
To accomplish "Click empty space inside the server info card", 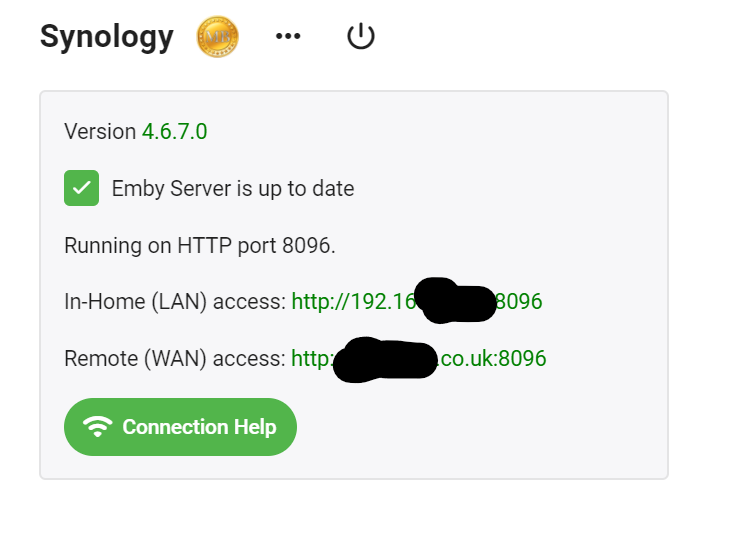I will point(520,200).
